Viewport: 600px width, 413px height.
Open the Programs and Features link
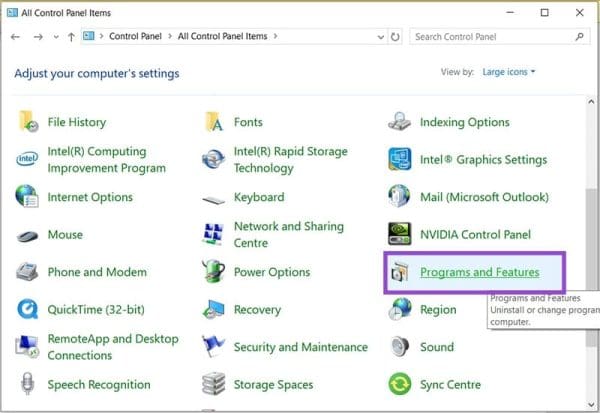tap(479, 272)
